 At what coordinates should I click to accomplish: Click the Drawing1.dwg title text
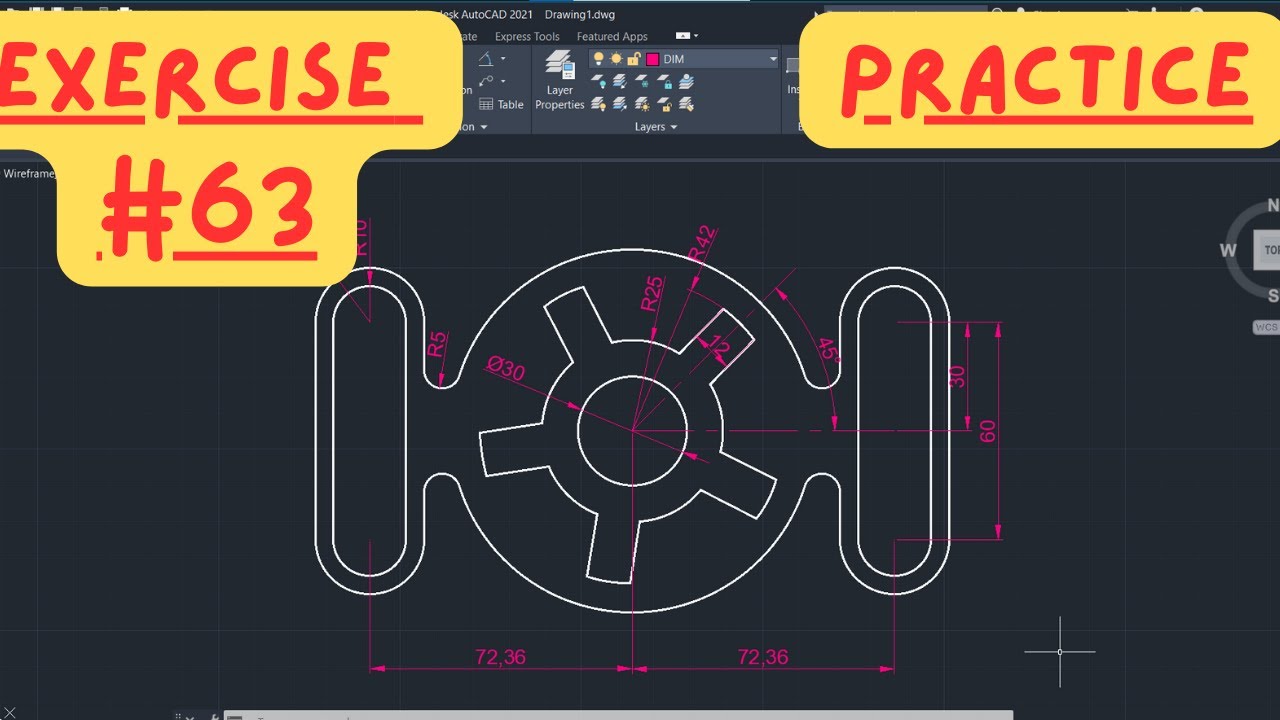(x=580, y=15)
